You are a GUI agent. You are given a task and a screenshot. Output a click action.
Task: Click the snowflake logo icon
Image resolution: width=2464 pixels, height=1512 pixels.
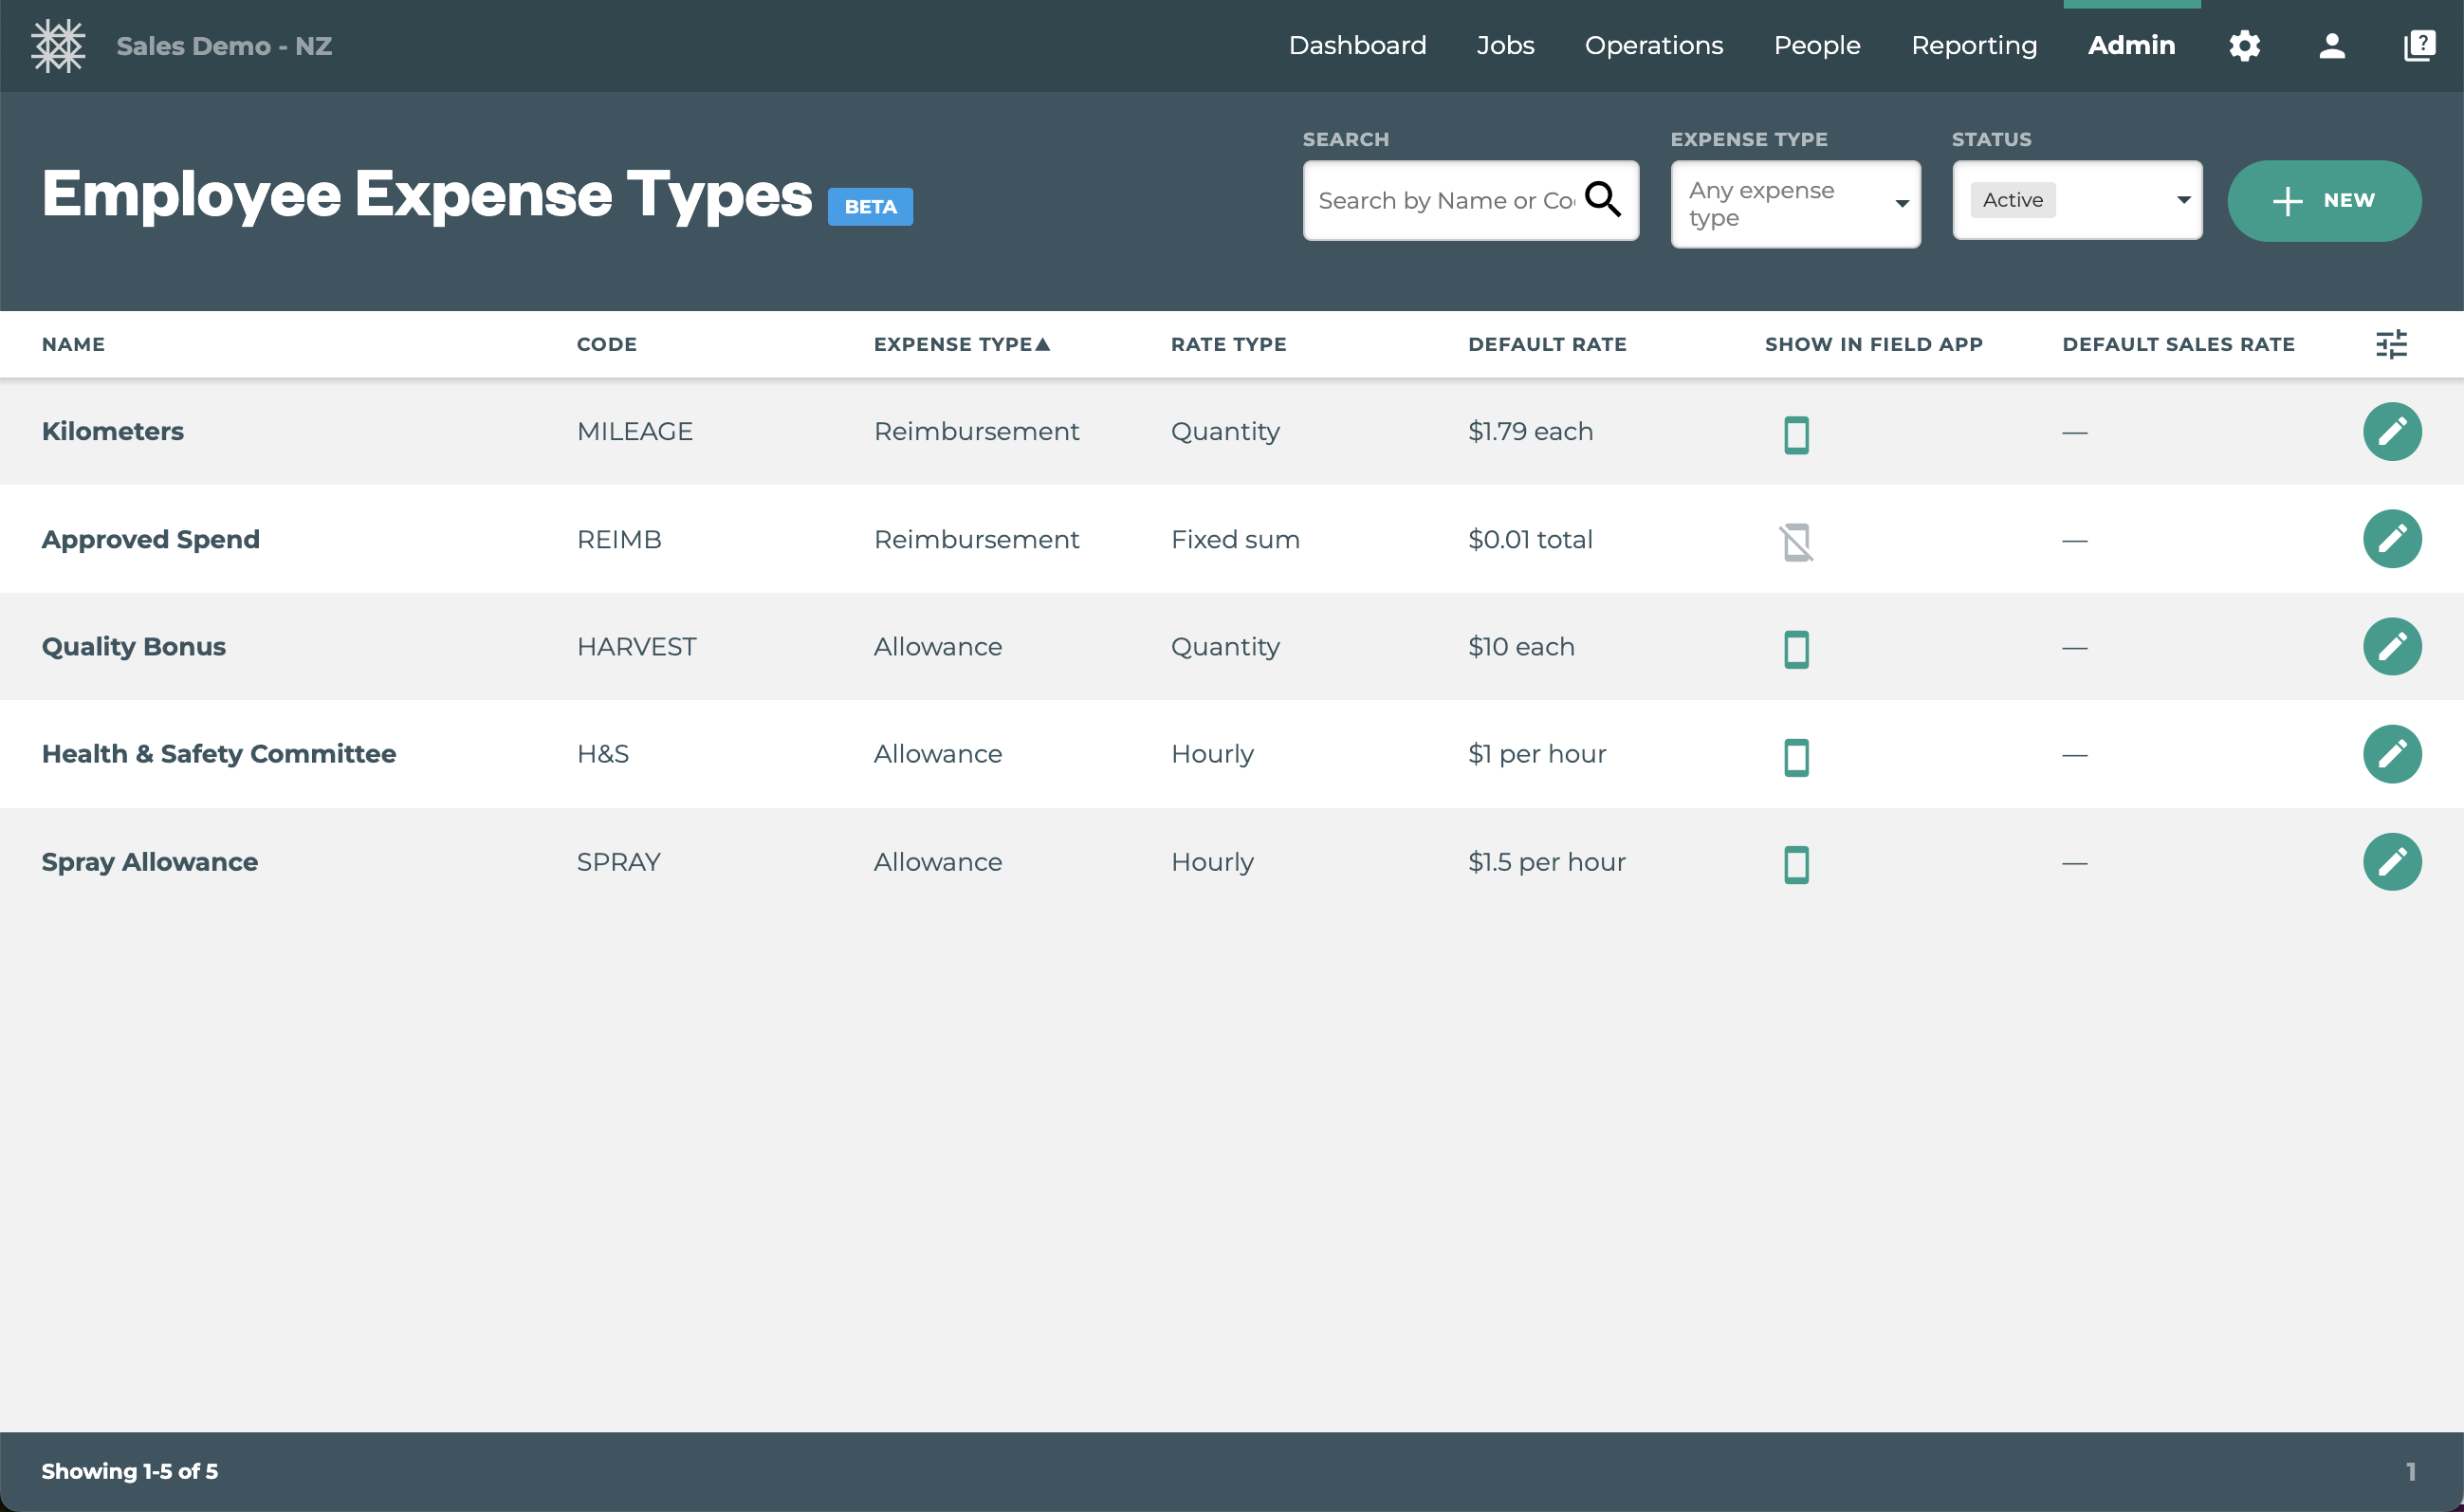click(58, 46)
